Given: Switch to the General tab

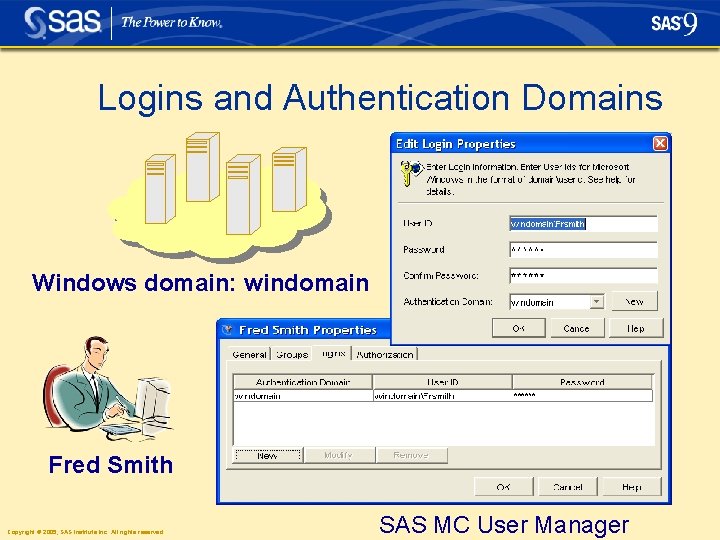Looking at the screenshot, I should point(249,354).
